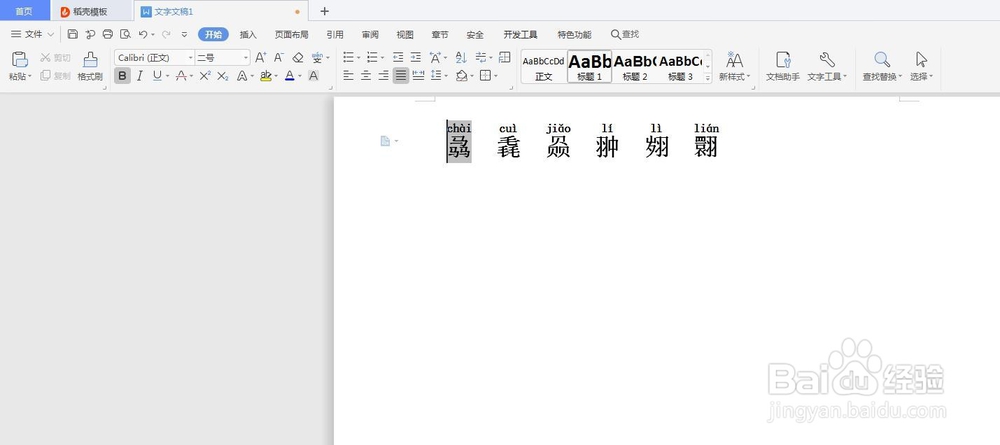Click the redo arrow icon

166,34
